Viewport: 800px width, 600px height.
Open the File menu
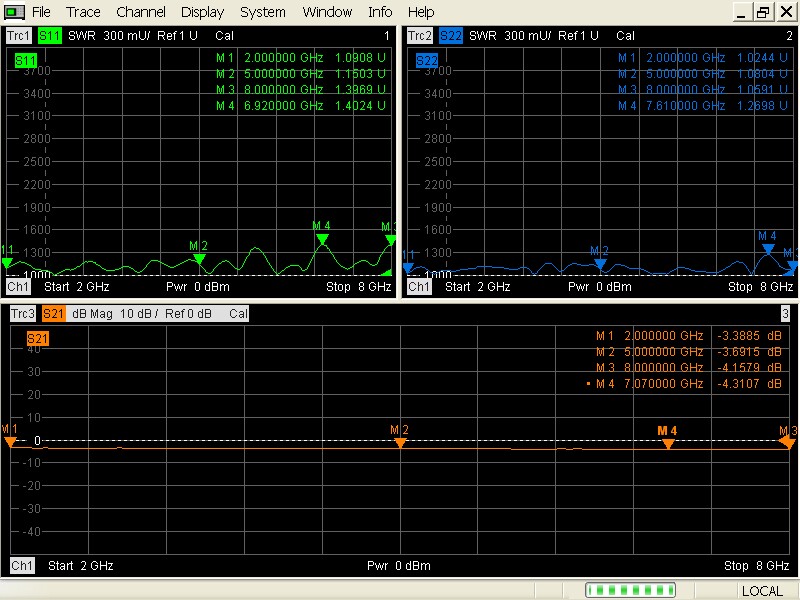(41, 12)
